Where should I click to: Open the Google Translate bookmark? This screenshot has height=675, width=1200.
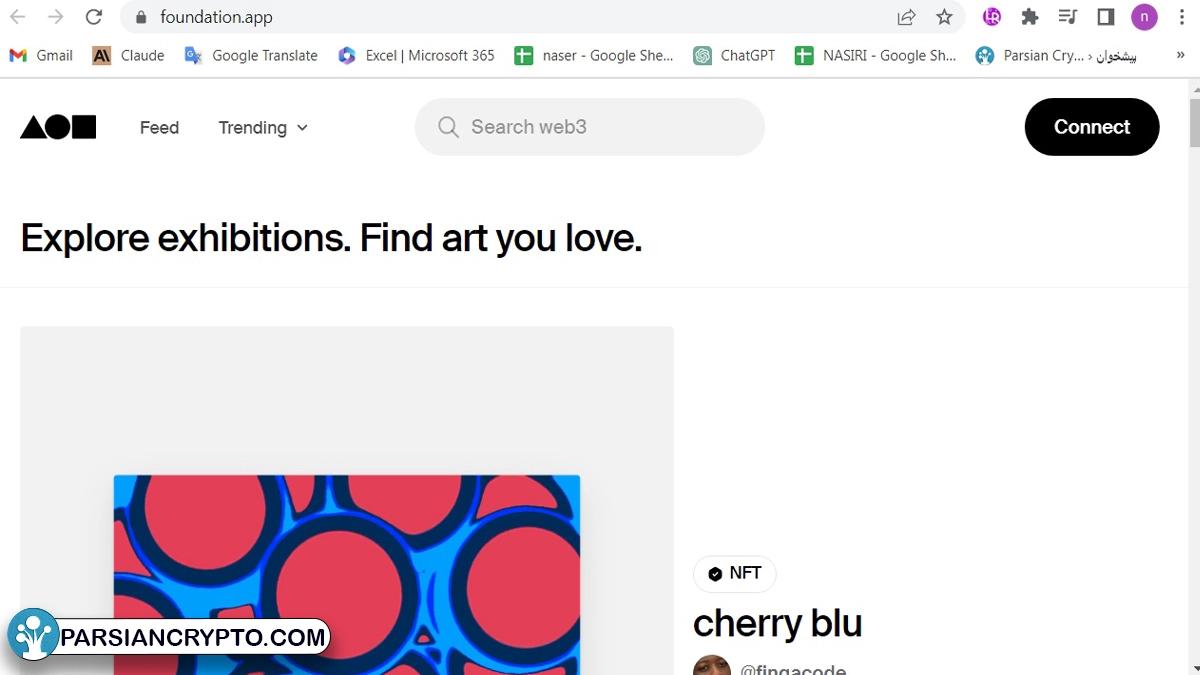(x=251, y=56)
